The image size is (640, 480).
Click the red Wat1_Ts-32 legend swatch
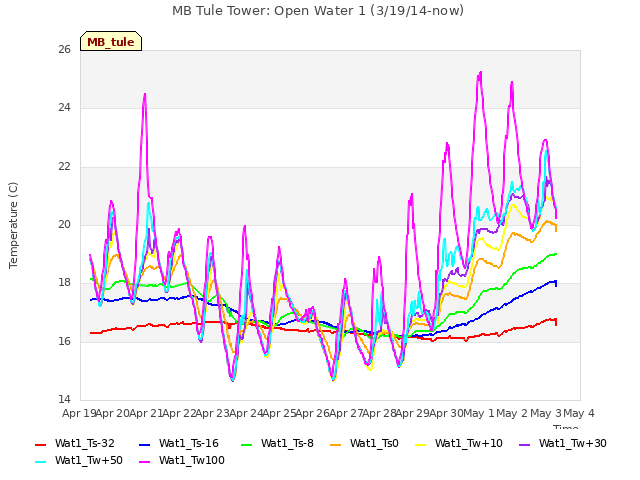pyautogui.click(x=40, y=444)
